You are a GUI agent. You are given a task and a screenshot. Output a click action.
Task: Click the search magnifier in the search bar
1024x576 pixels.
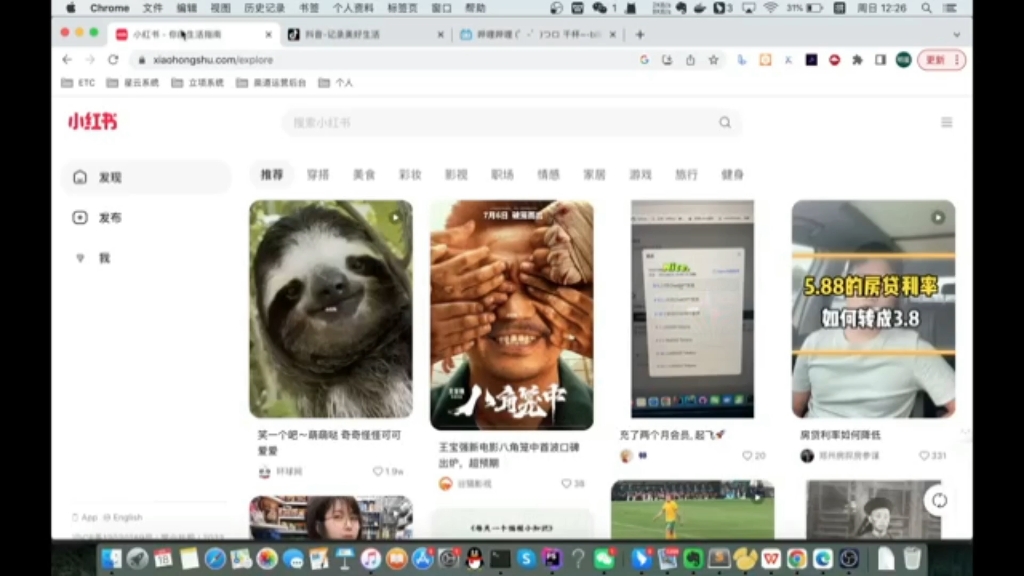(x=724, y=122)
